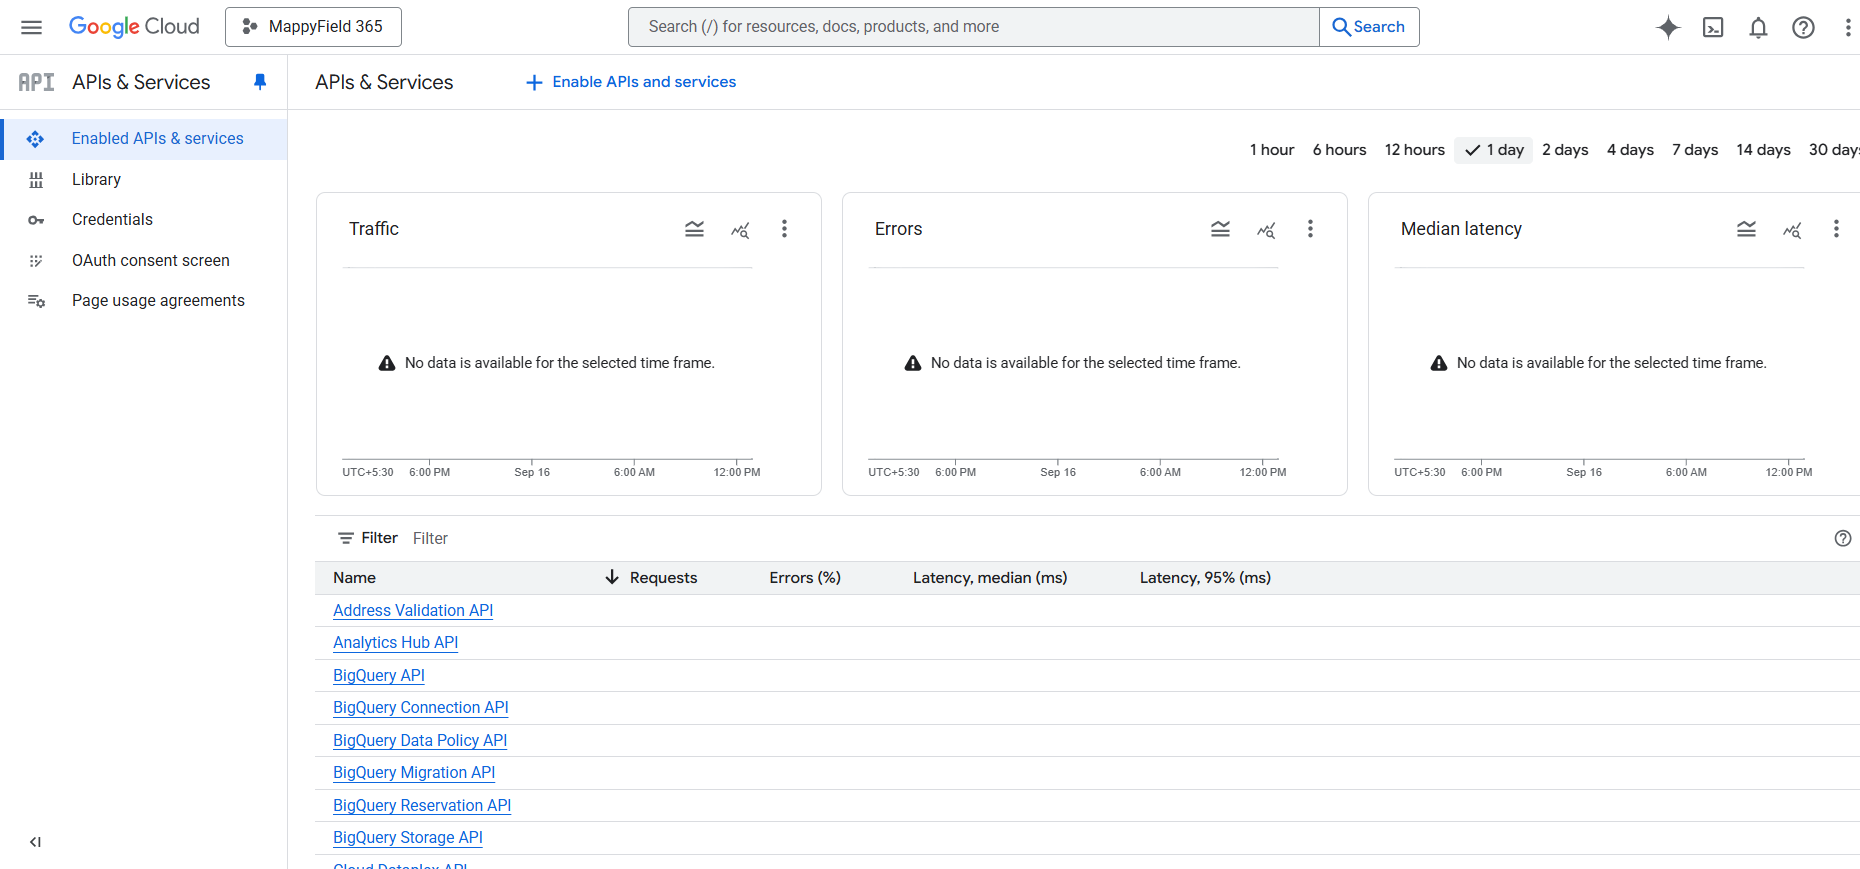1860x869 pixels.
Task: Select the 7 days time range
Action: pyautogui.click(x=1695, y=150)
